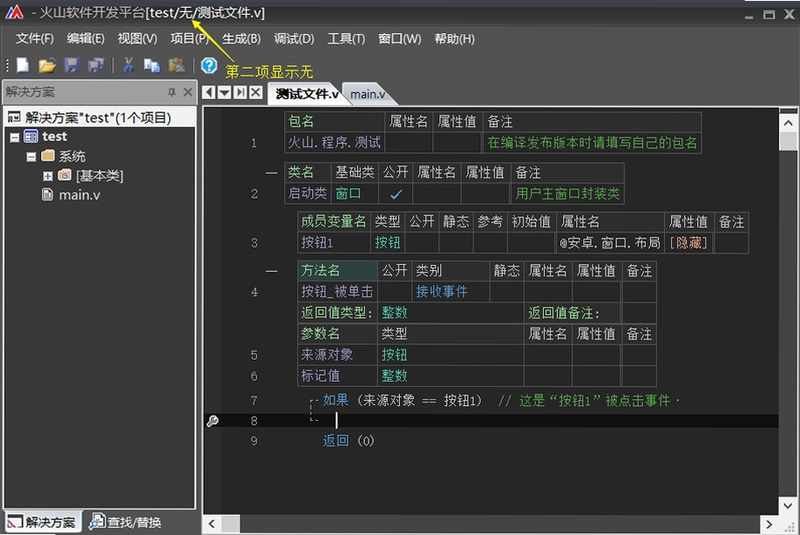The width and height of the screenshot is (800, 535).
Task: Collapse the 系统 folder node
Action: 31,157
